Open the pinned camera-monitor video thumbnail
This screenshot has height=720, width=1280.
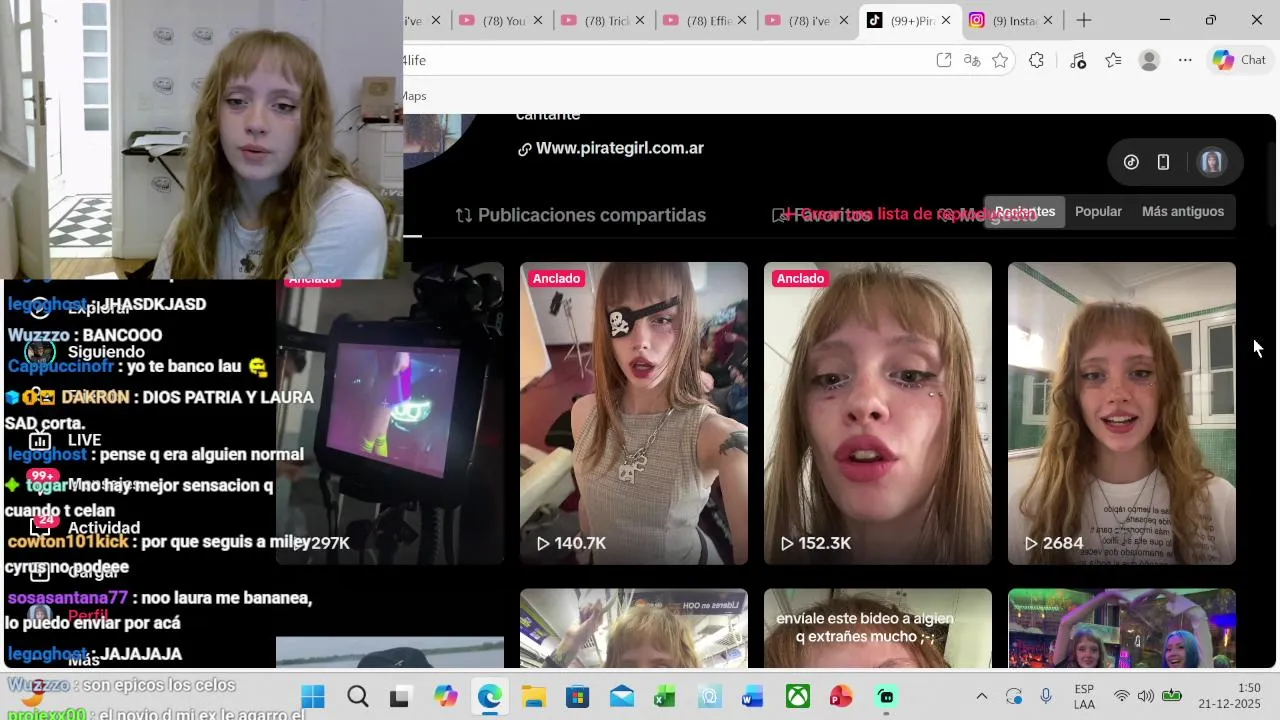(x=390, y=413)
